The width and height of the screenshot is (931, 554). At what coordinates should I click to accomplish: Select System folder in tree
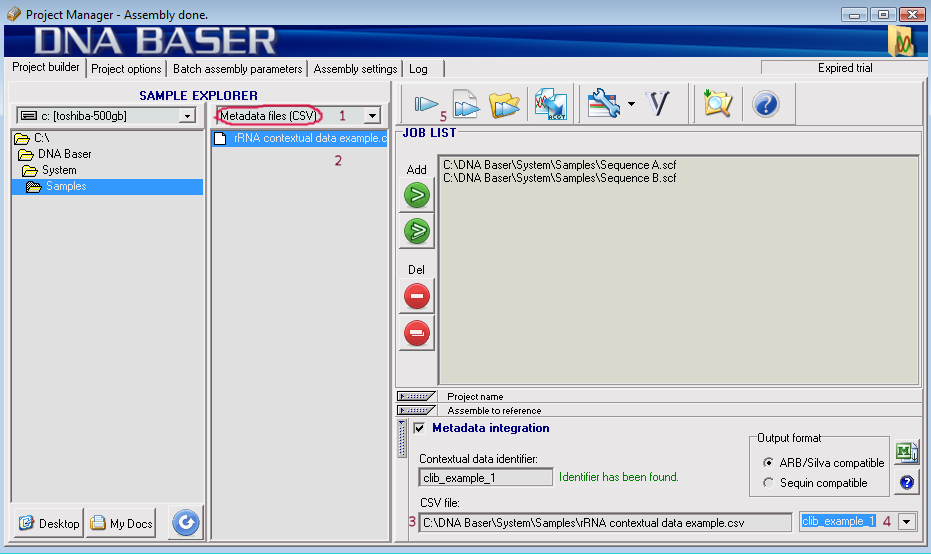59,170
